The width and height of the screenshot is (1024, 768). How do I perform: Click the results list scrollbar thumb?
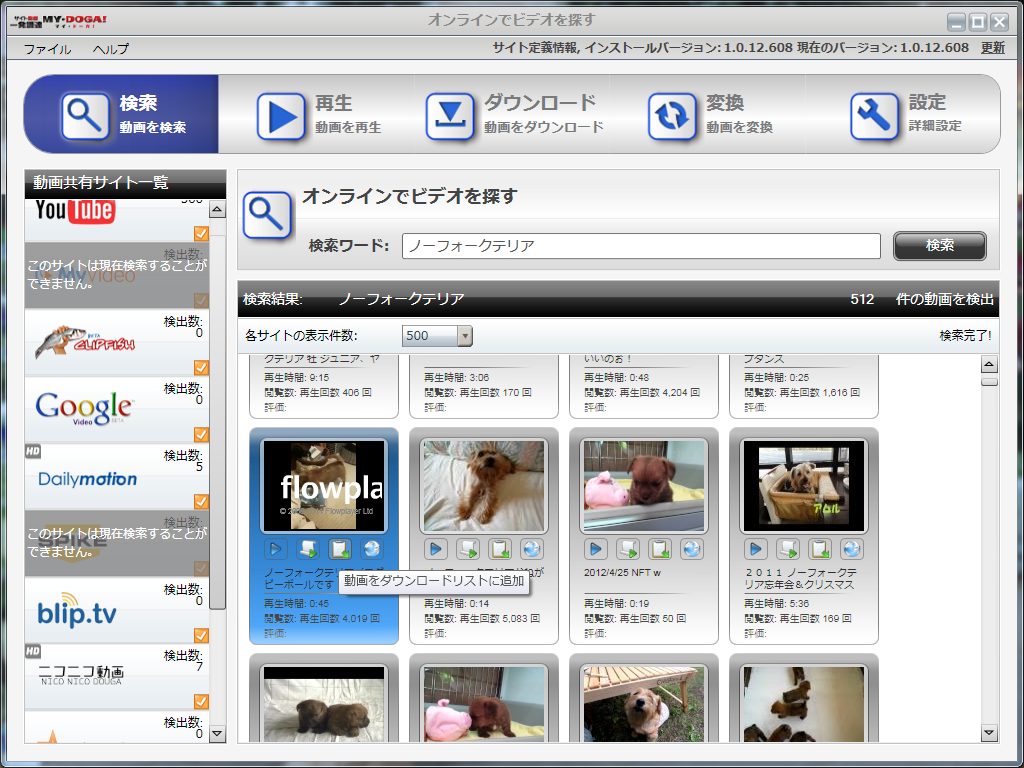[x=989, y=382]
